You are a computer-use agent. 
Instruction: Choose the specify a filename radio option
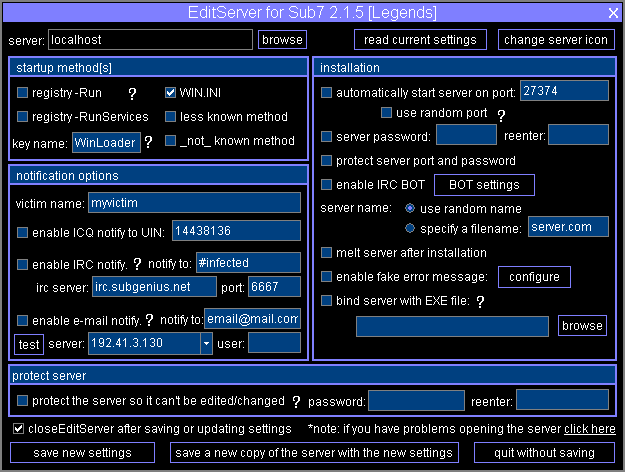(410, 228)
